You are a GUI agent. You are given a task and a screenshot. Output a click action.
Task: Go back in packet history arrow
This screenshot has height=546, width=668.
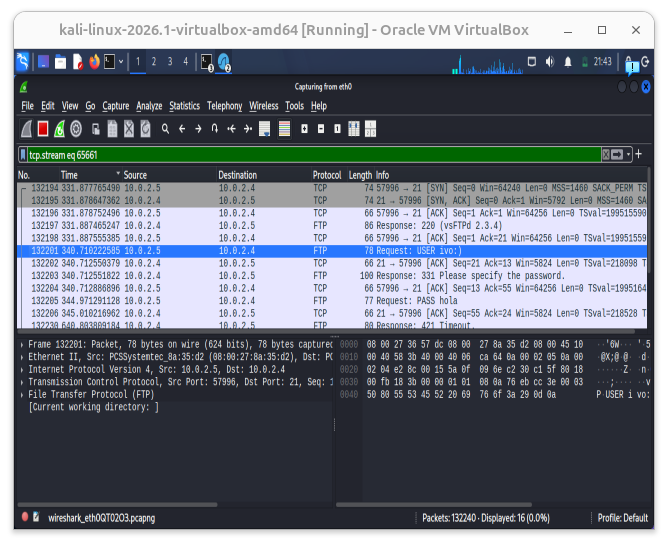[182, 129]
